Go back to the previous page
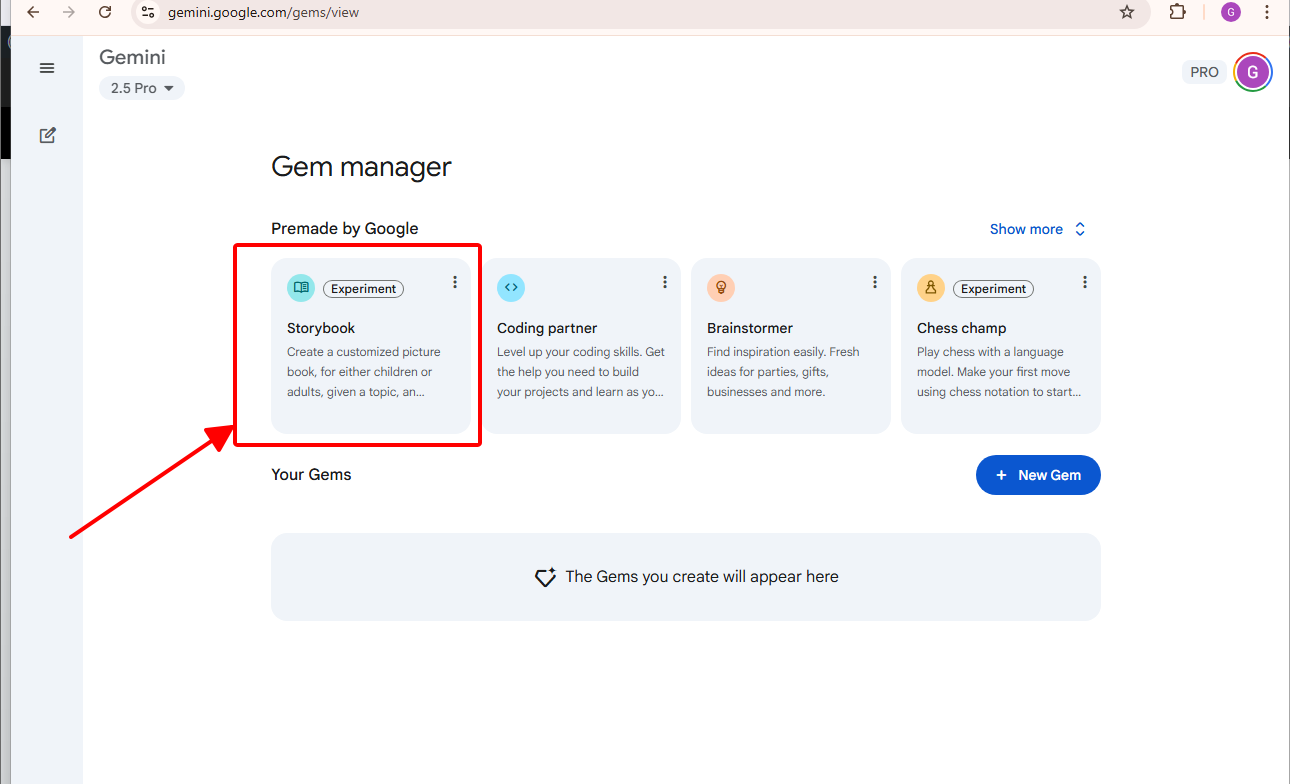The height and width of the screenshot is (784, 1290). point(33,12)
